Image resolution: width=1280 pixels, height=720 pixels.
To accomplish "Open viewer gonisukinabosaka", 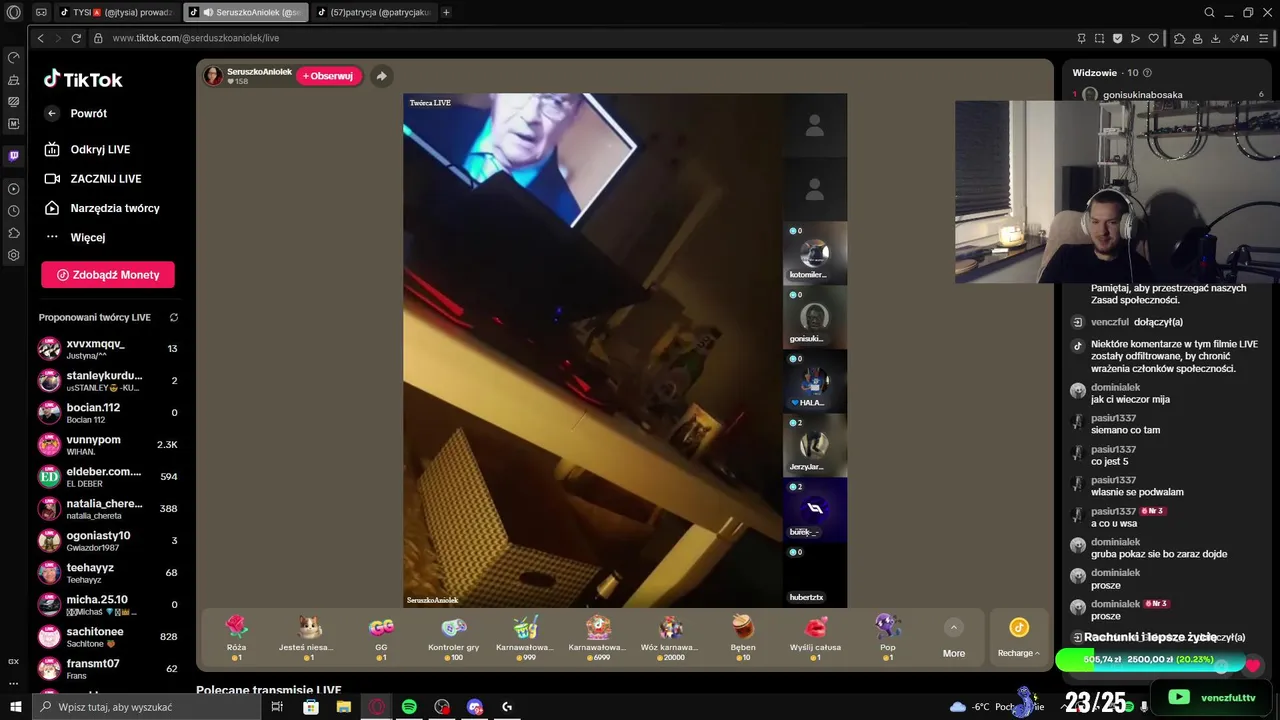I will pos(1142,95).
